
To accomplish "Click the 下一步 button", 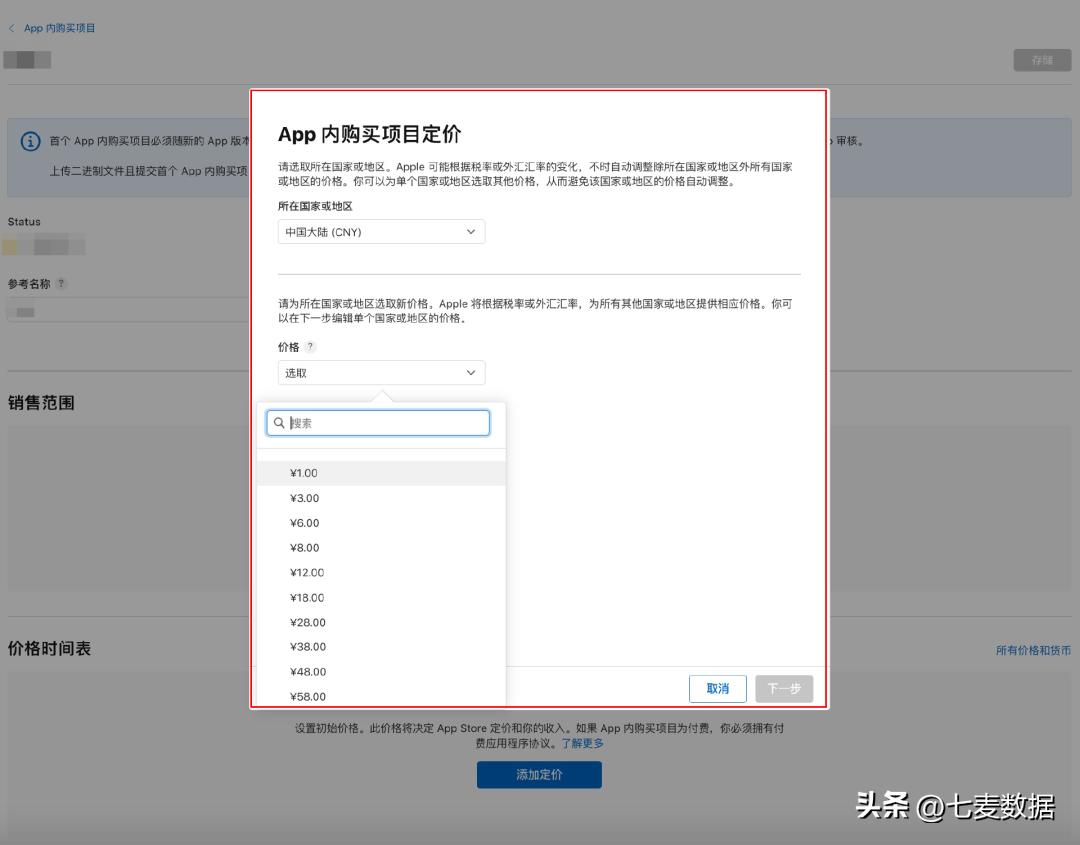I will (x=784, y=688).
